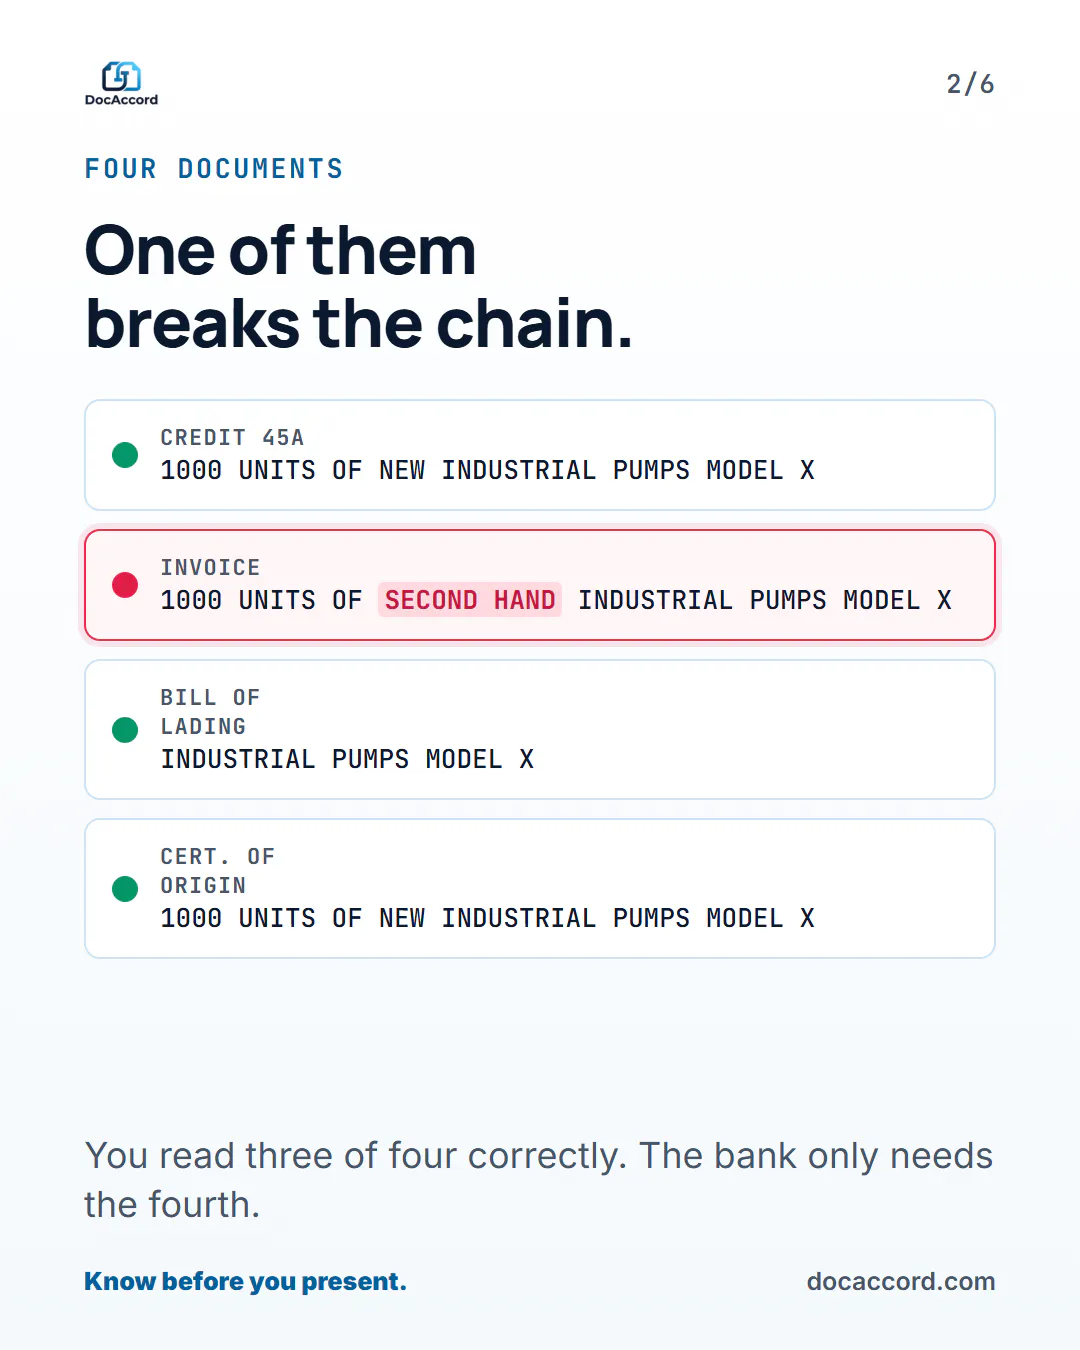
Task: Click the 2/6 page indicator
Action: (970, 84)
